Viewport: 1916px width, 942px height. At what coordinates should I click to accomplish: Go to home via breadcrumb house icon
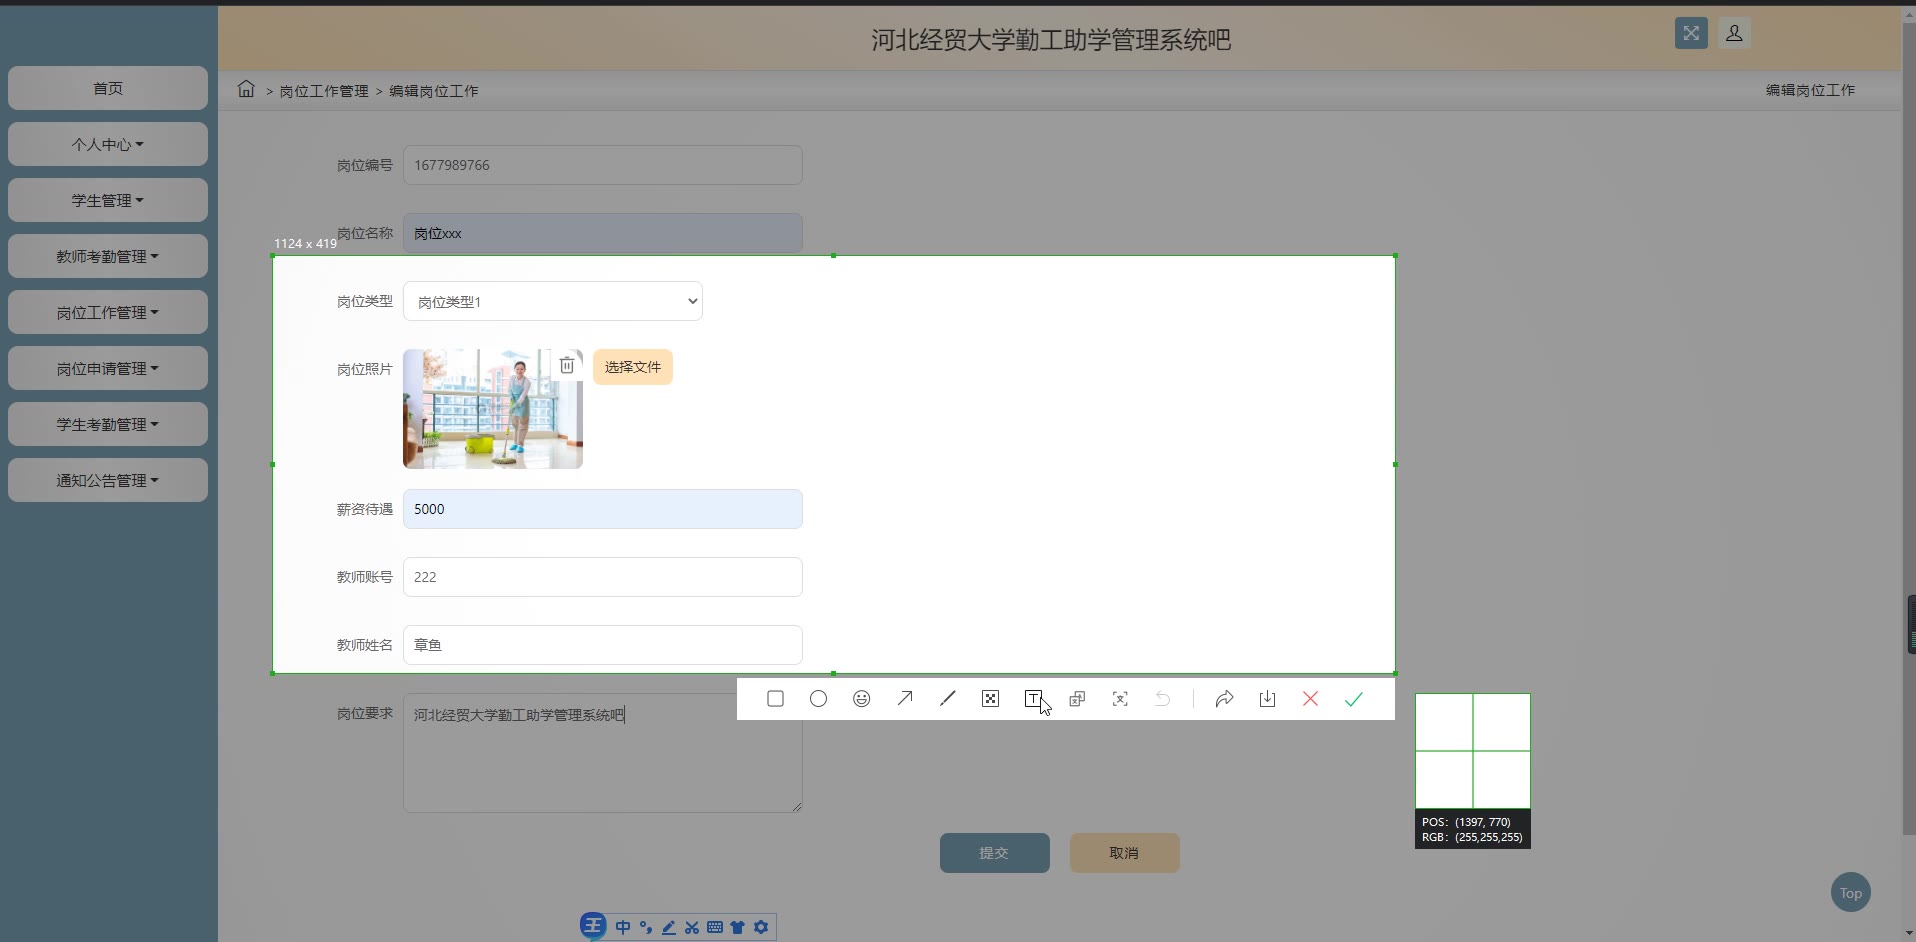pos(246,89)
